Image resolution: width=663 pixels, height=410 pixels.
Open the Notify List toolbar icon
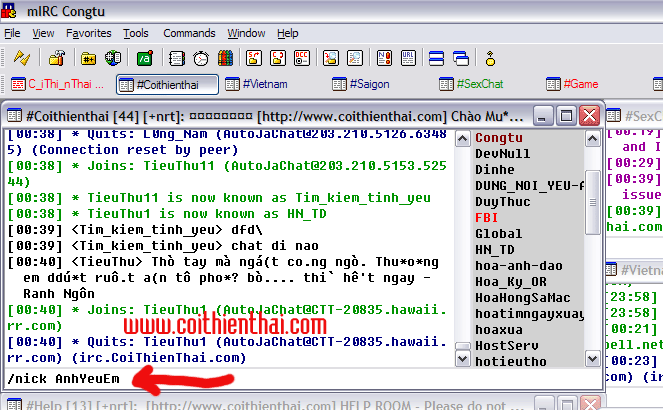384,58
